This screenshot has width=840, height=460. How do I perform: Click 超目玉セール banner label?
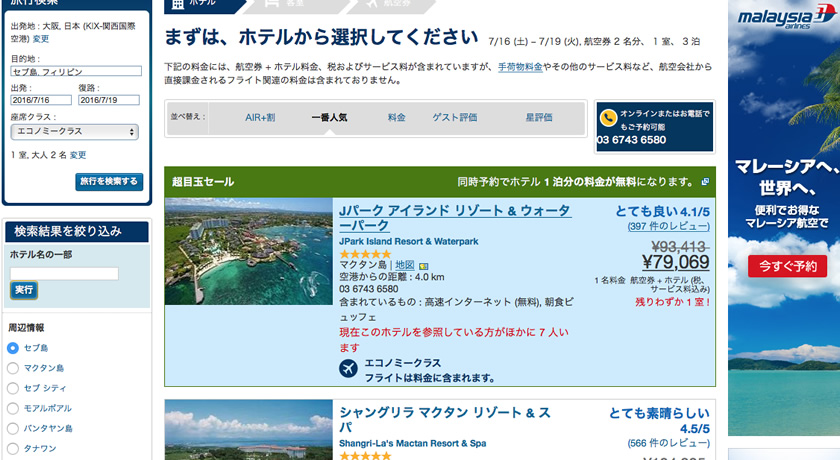203,182
